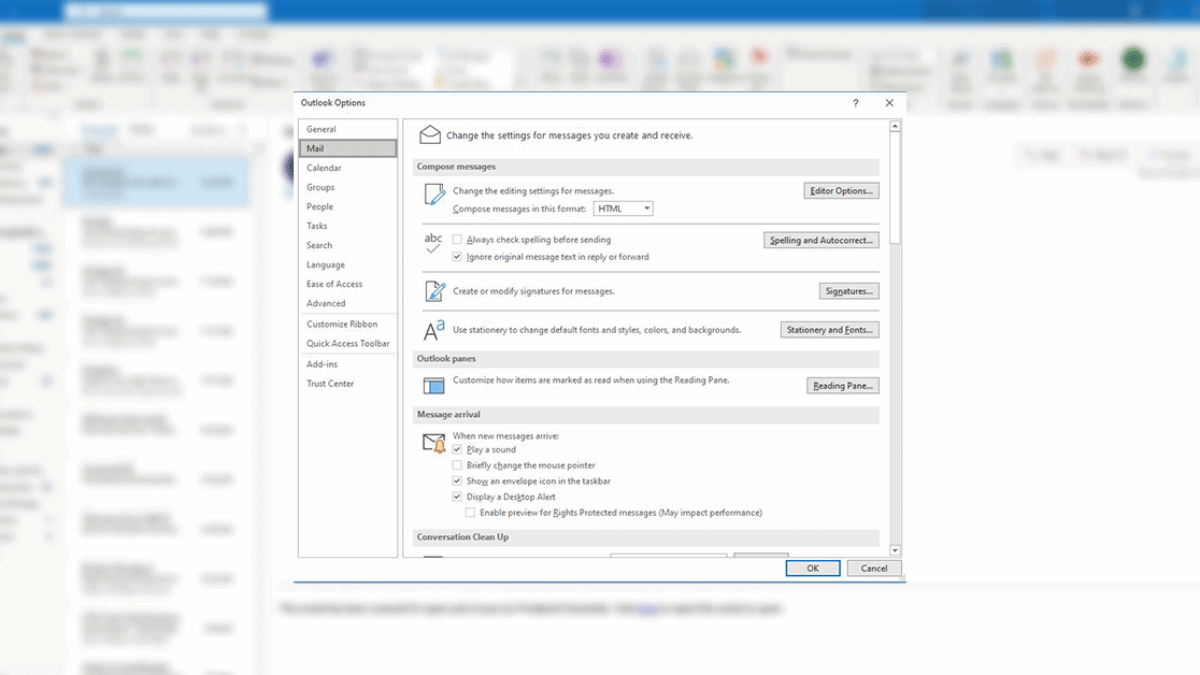Click the Reading Pane layout icon
1200x675 pixels.
(434, 386)
